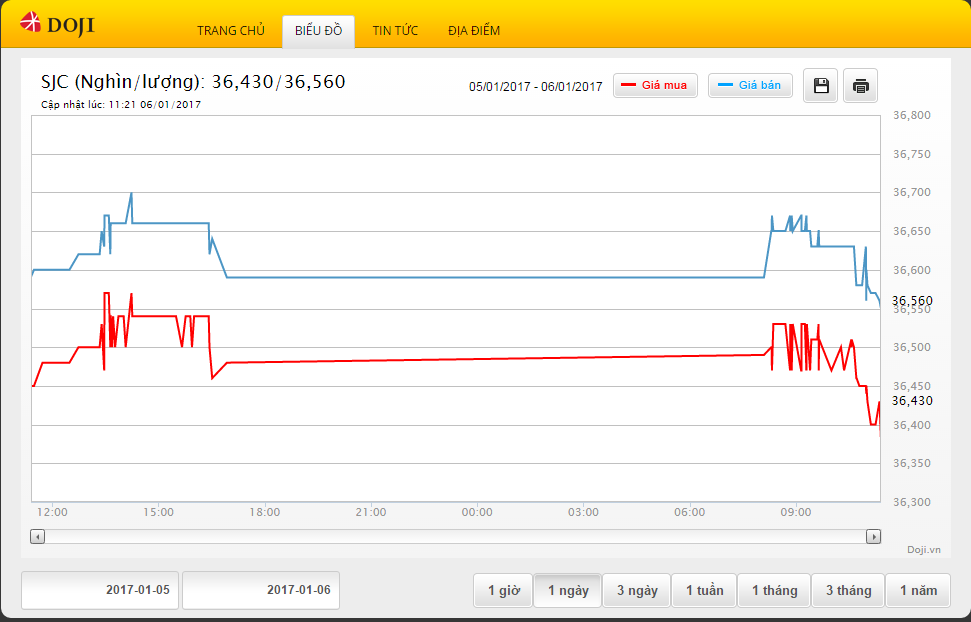This screenshot has width=971, height=622.
Task: Click the scrollbar right arrow
Action: [873, 537]
